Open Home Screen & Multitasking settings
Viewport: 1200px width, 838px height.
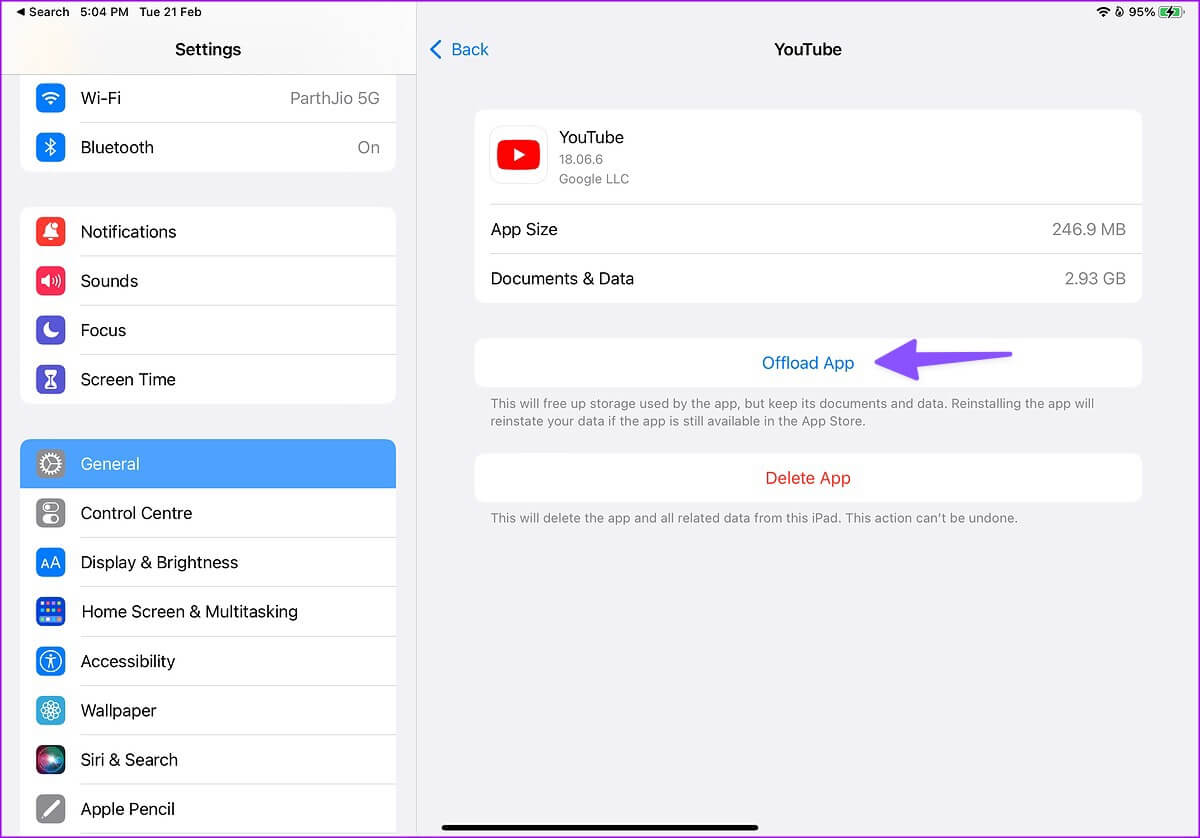[x=208, y=611]
